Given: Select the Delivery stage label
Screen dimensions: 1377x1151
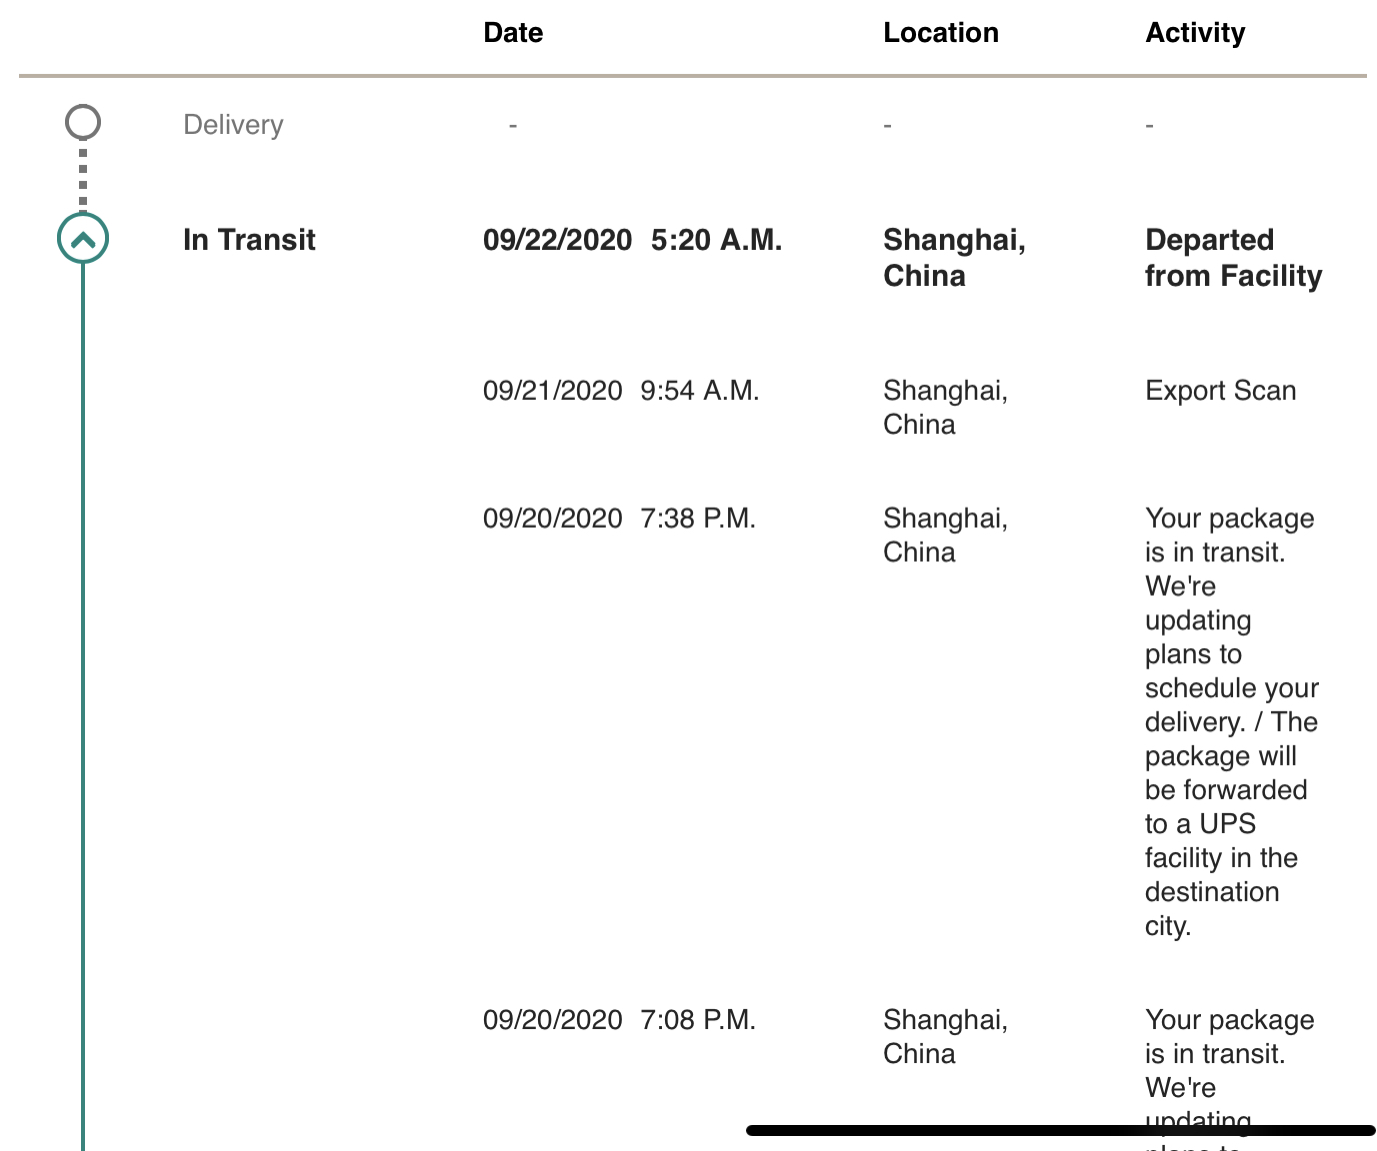Looking at the screenshot, I should click(233, 125).
